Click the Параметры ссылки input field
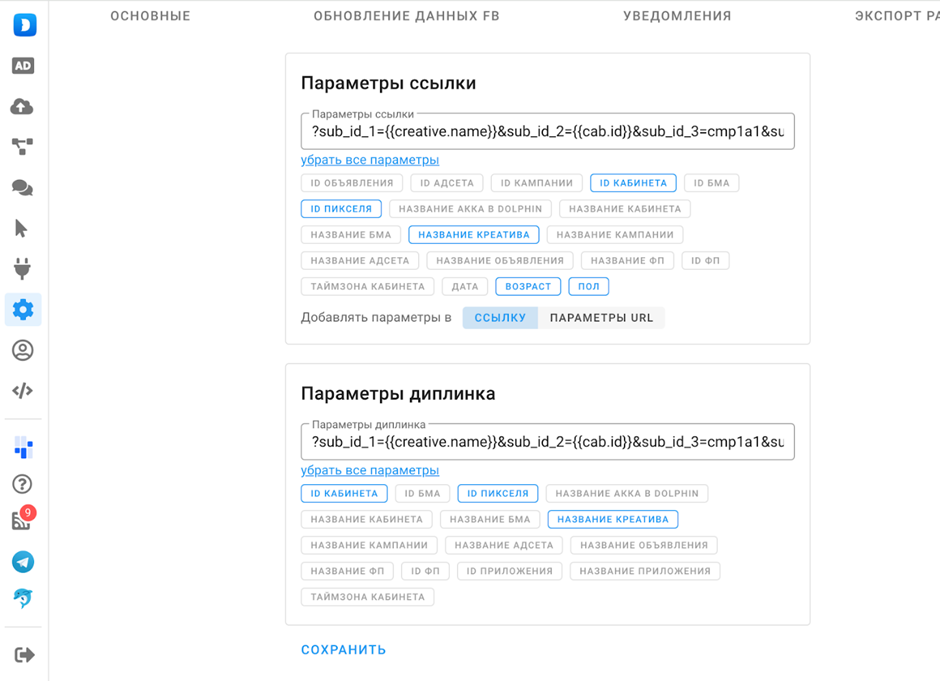 point(548,131)
